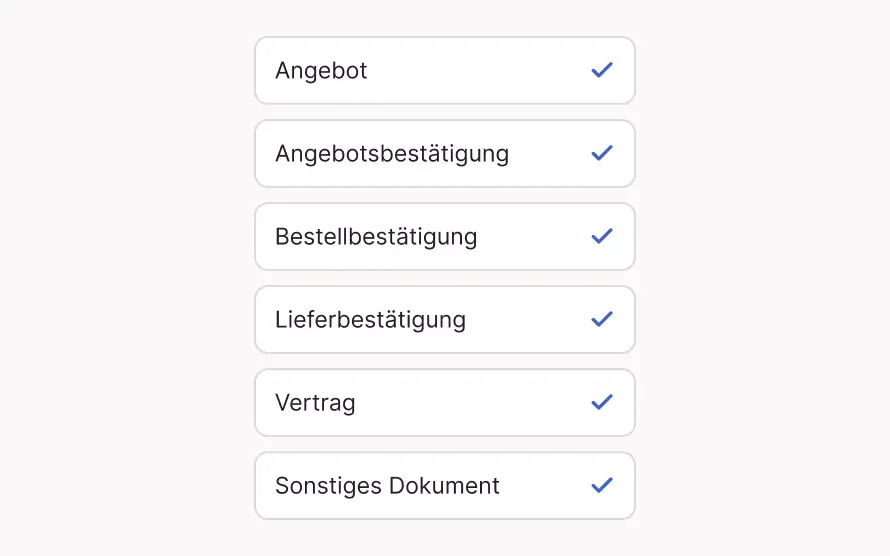Viewport: 890px width, 556px height.
Task: Click the Lieferbestätigung checkmark icon
Action: tap(601, 319)
